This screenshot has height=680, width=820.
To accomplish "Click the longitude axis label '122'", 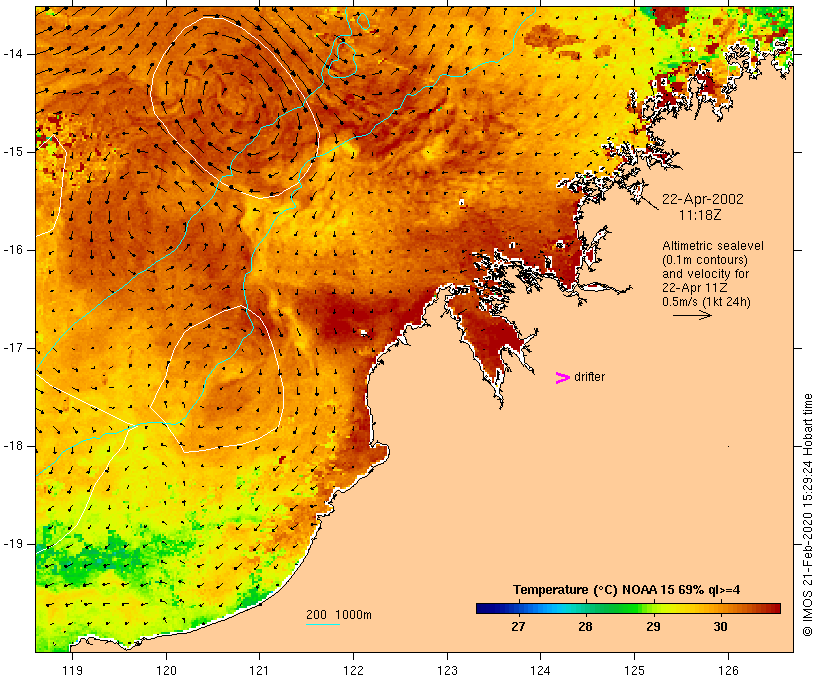I will (x=354, y=670).
